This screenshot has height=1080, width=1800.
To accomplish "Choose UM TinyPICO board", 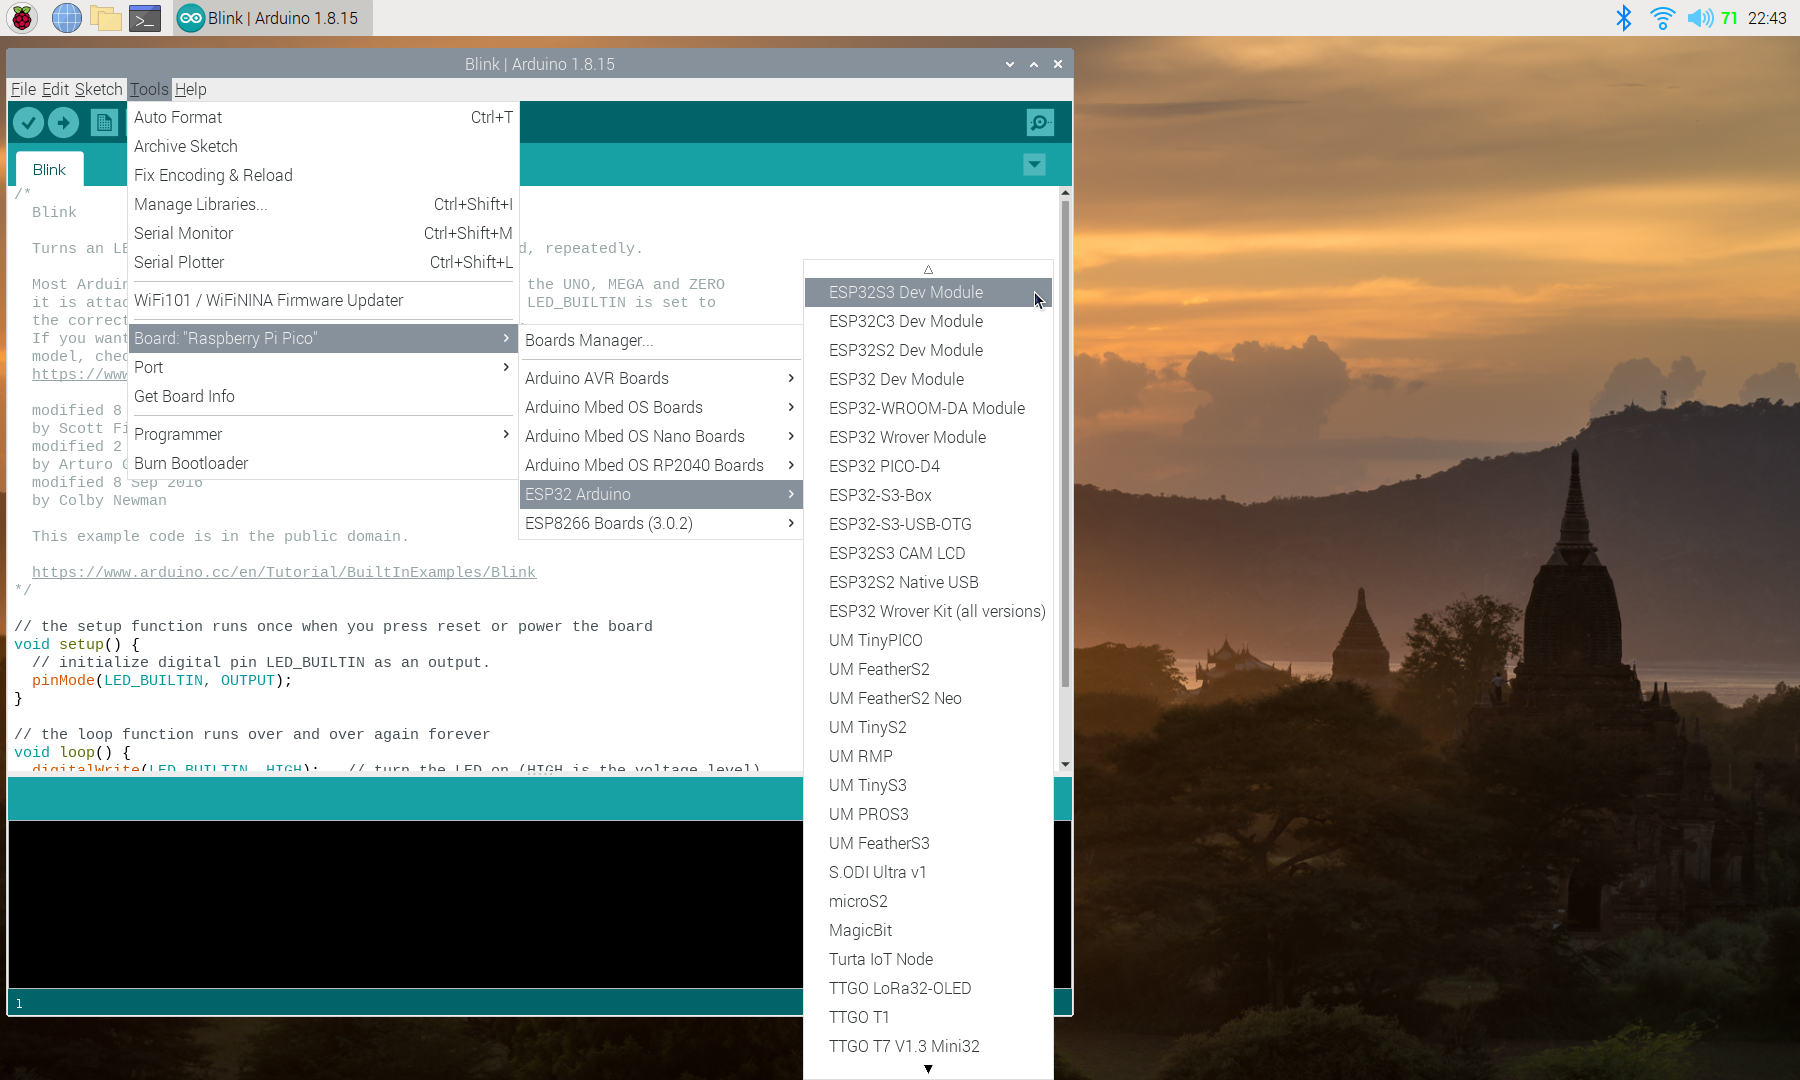I will [x=928, y=640].
